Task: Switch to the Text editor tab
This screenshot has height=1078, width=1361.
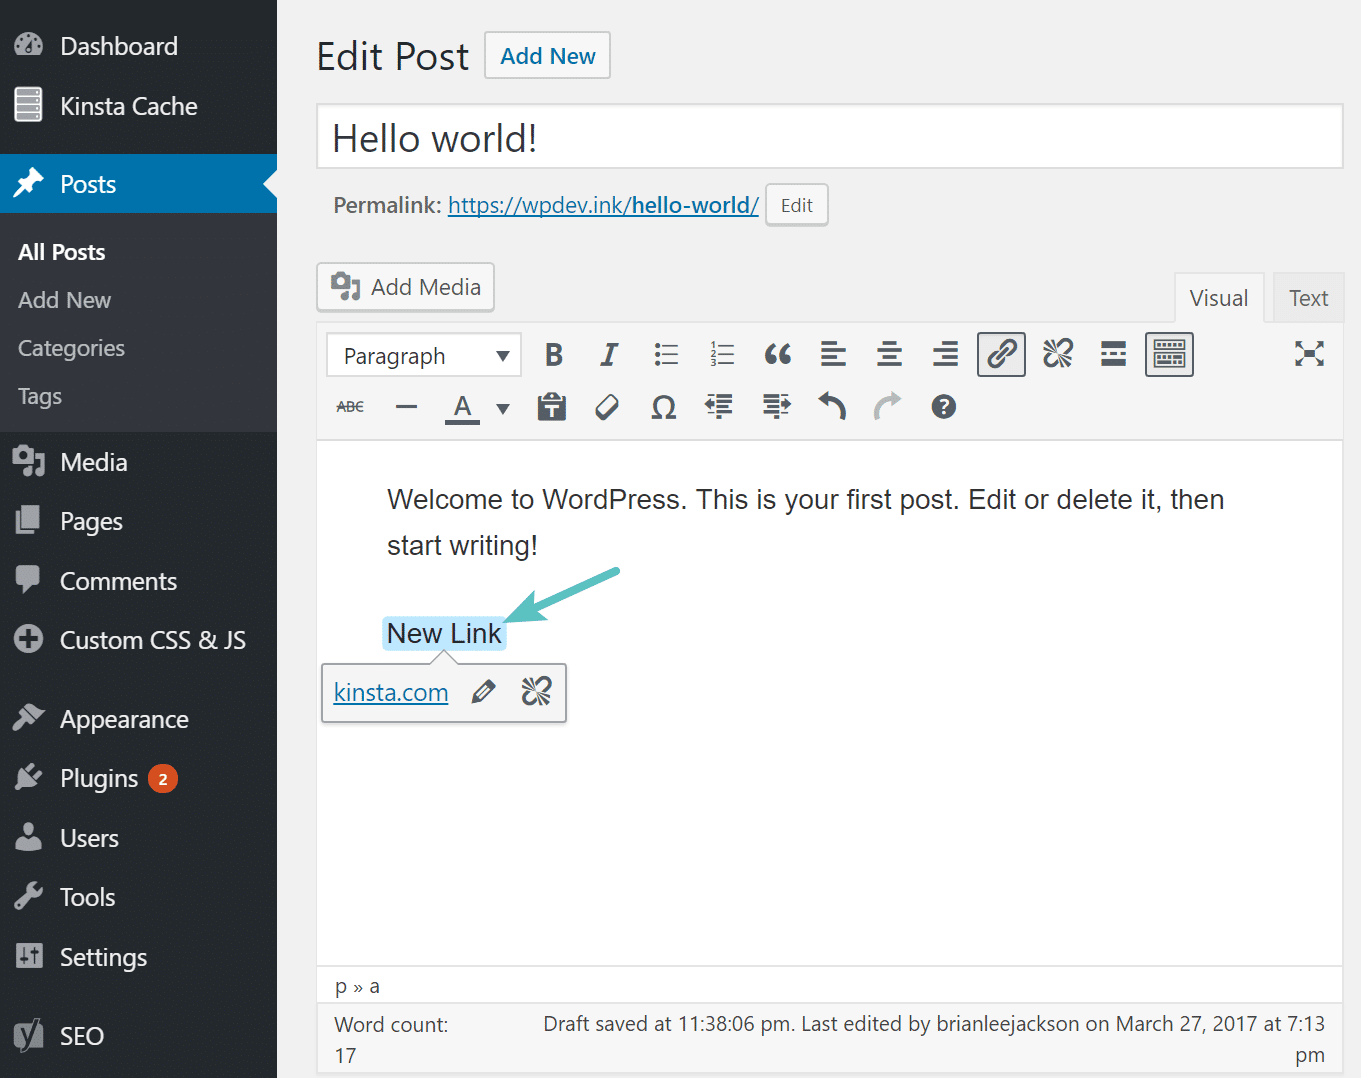Action: [x=1307, y=297]
